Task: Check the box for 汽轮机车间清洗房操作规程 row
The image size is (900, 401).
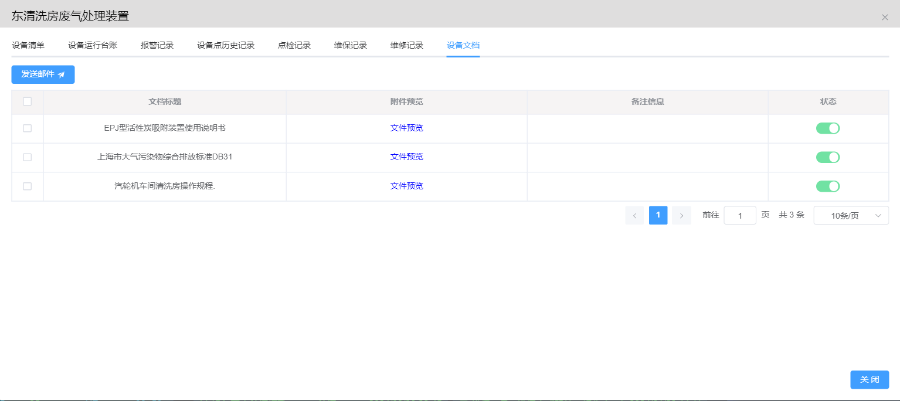Action: click(27, 186)
